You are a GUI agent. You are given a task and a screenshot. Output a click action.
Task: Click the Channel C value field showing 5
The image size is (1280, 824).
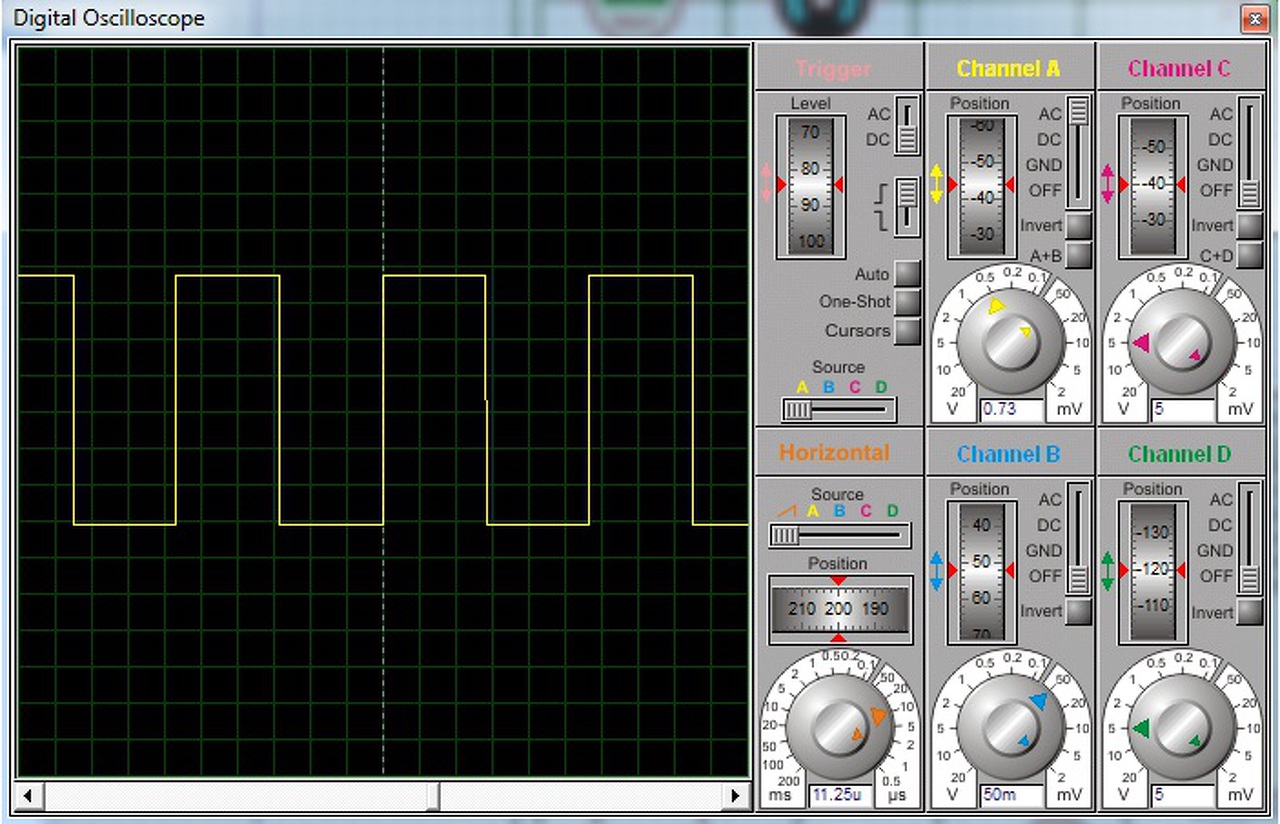[1184, 409]
